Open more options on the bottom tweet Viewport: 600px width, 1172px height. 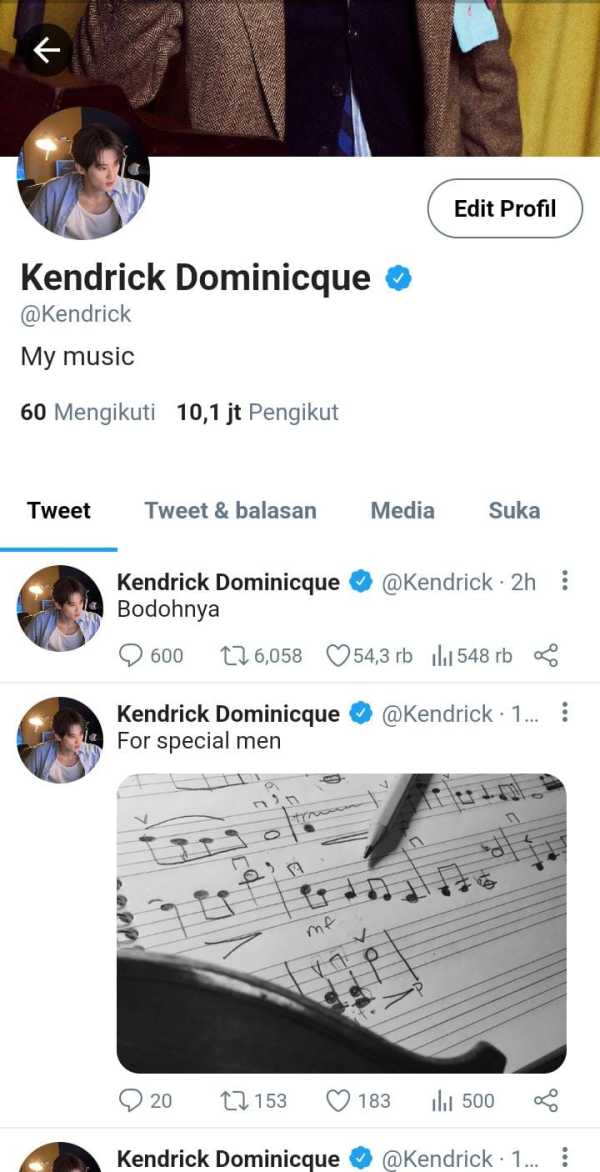click(565, 1158)
